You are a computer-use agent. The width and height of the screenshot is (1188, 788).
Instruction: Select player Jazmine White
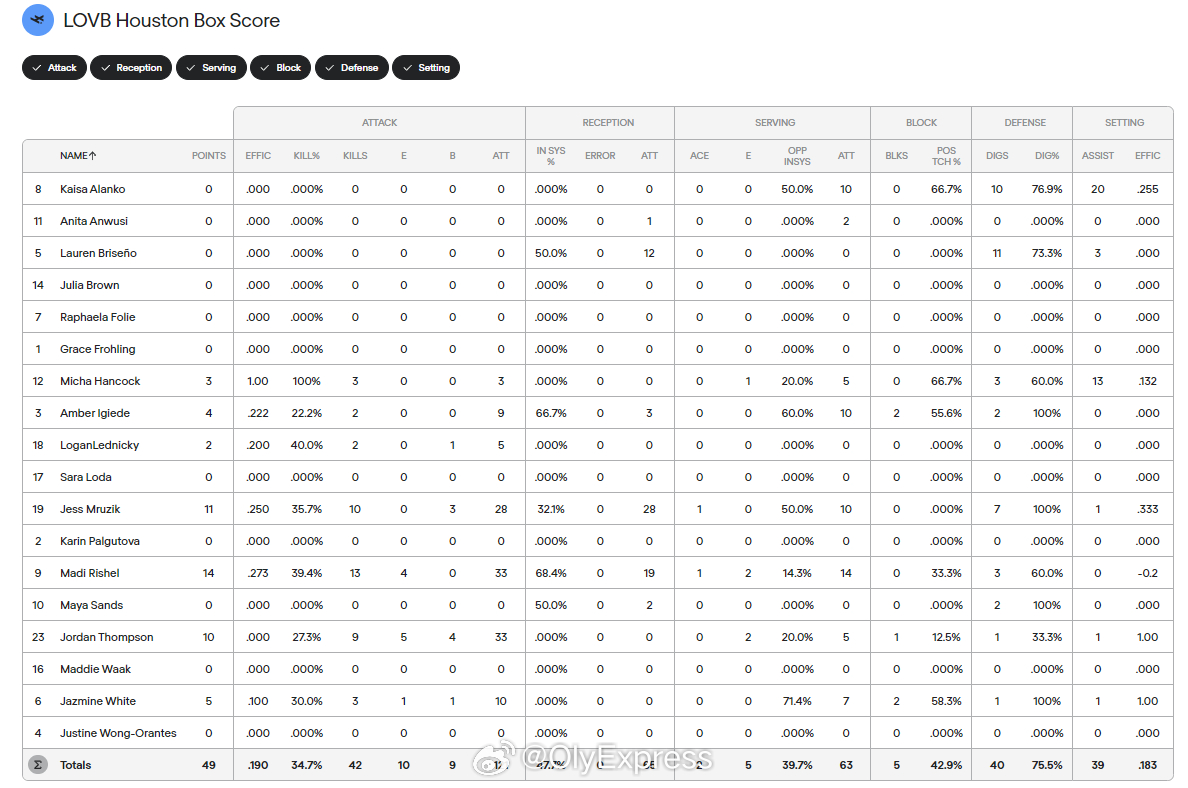tap(98, 701)
